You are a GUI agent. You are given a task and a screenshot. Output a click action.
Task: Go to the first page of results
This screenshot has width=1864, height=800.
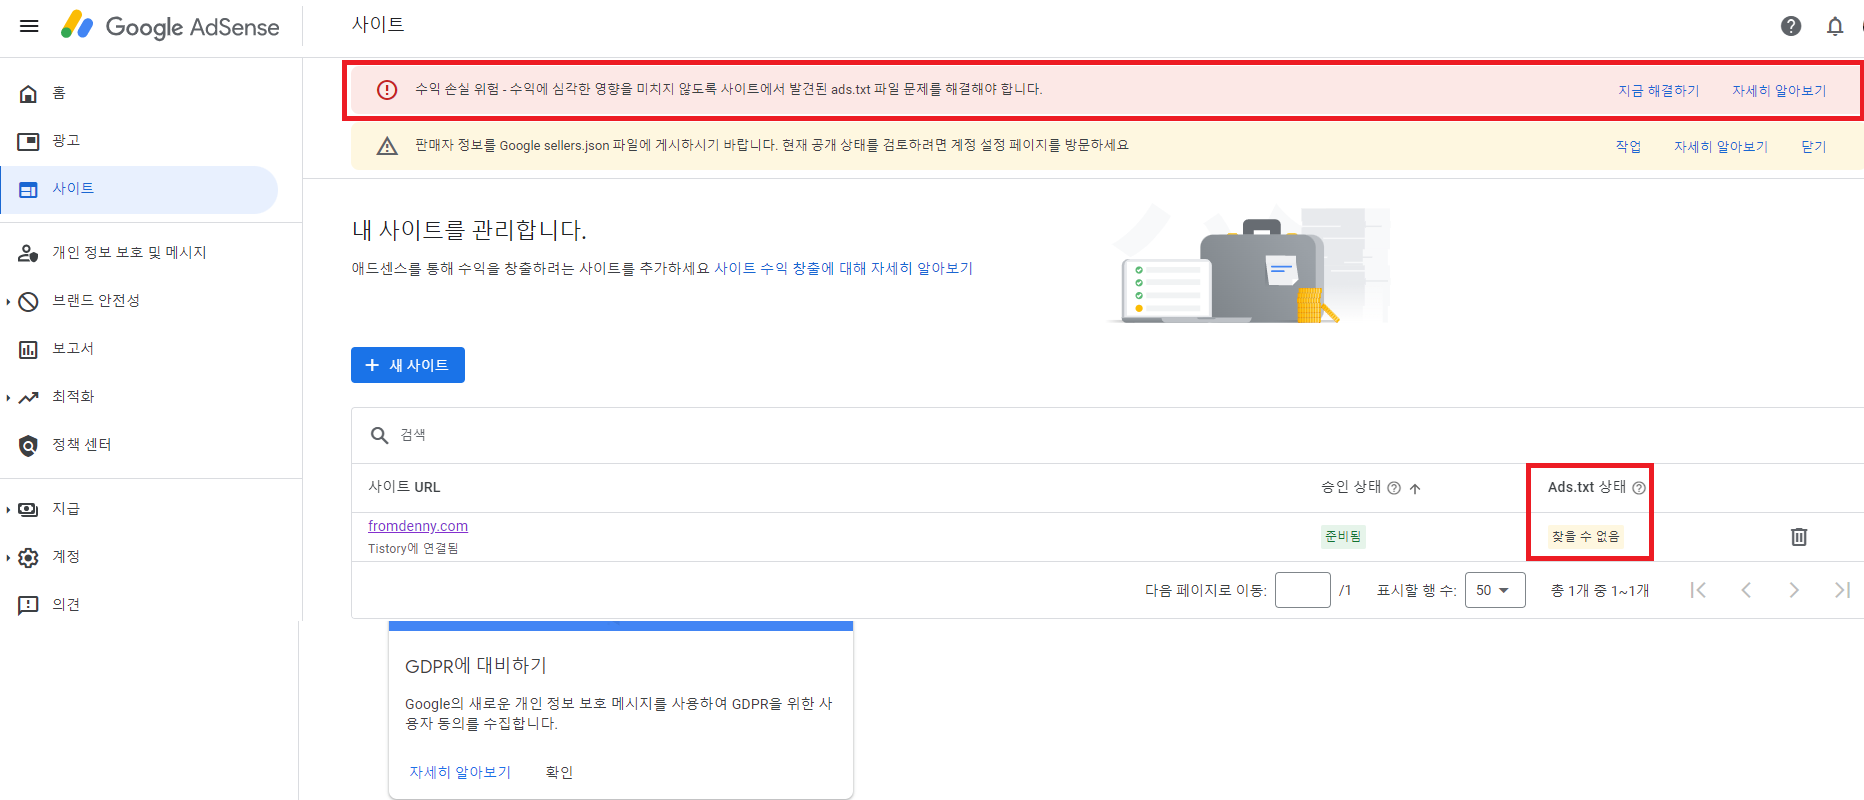pyautogui.click(x=1698, y=590)
